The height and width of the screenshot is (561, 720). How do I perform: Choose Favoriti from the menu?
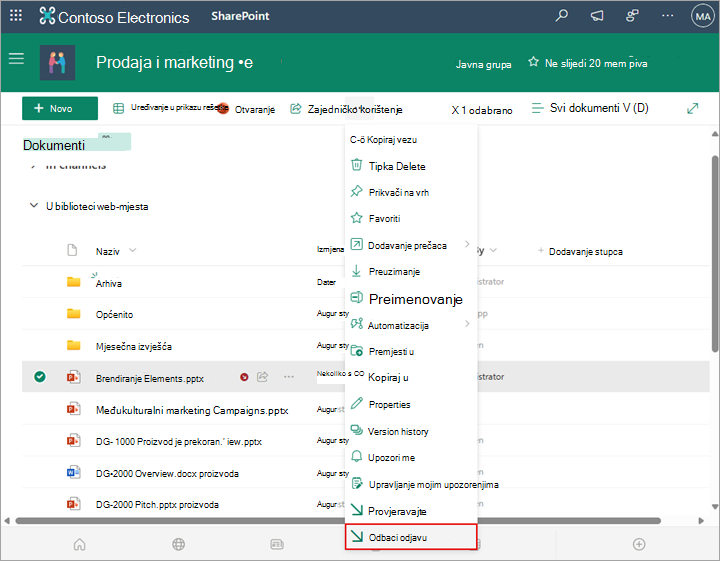411,219
